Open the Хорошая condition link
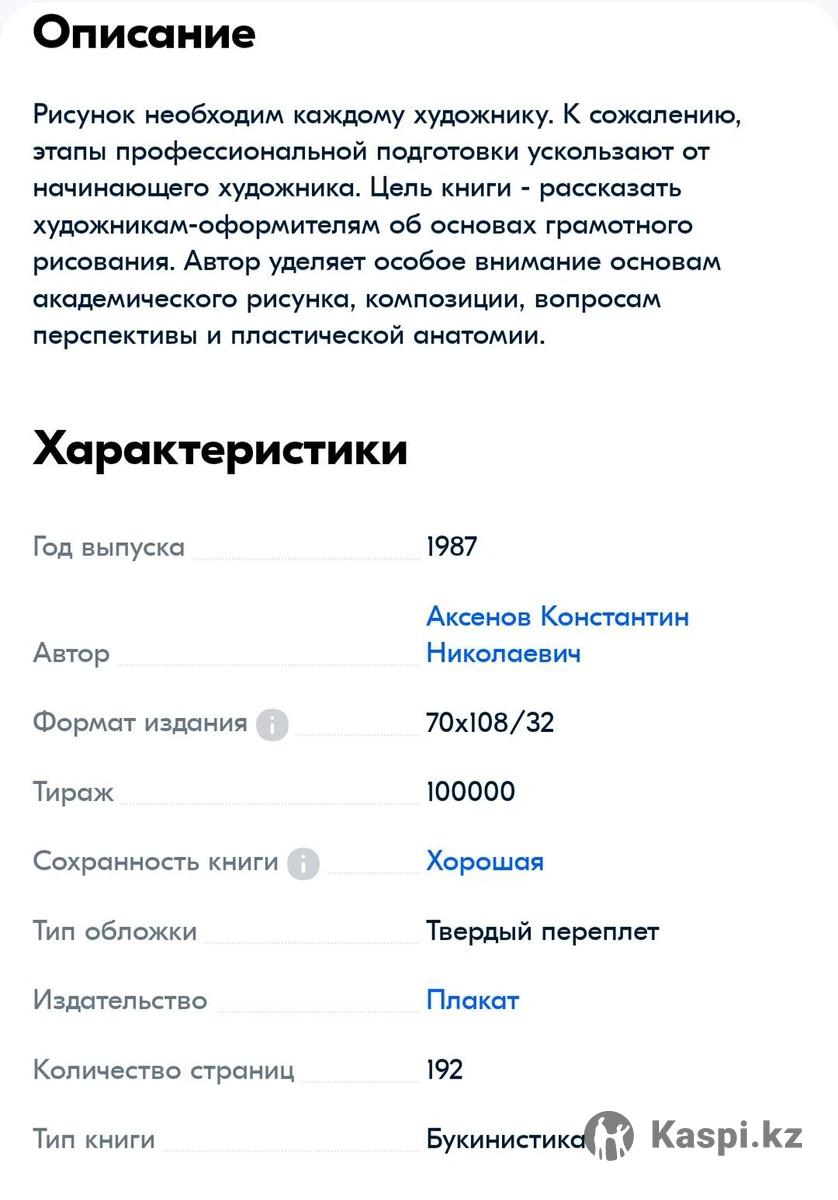The width and height of the screenshot is (838, 1200). [x=485, y=862]
